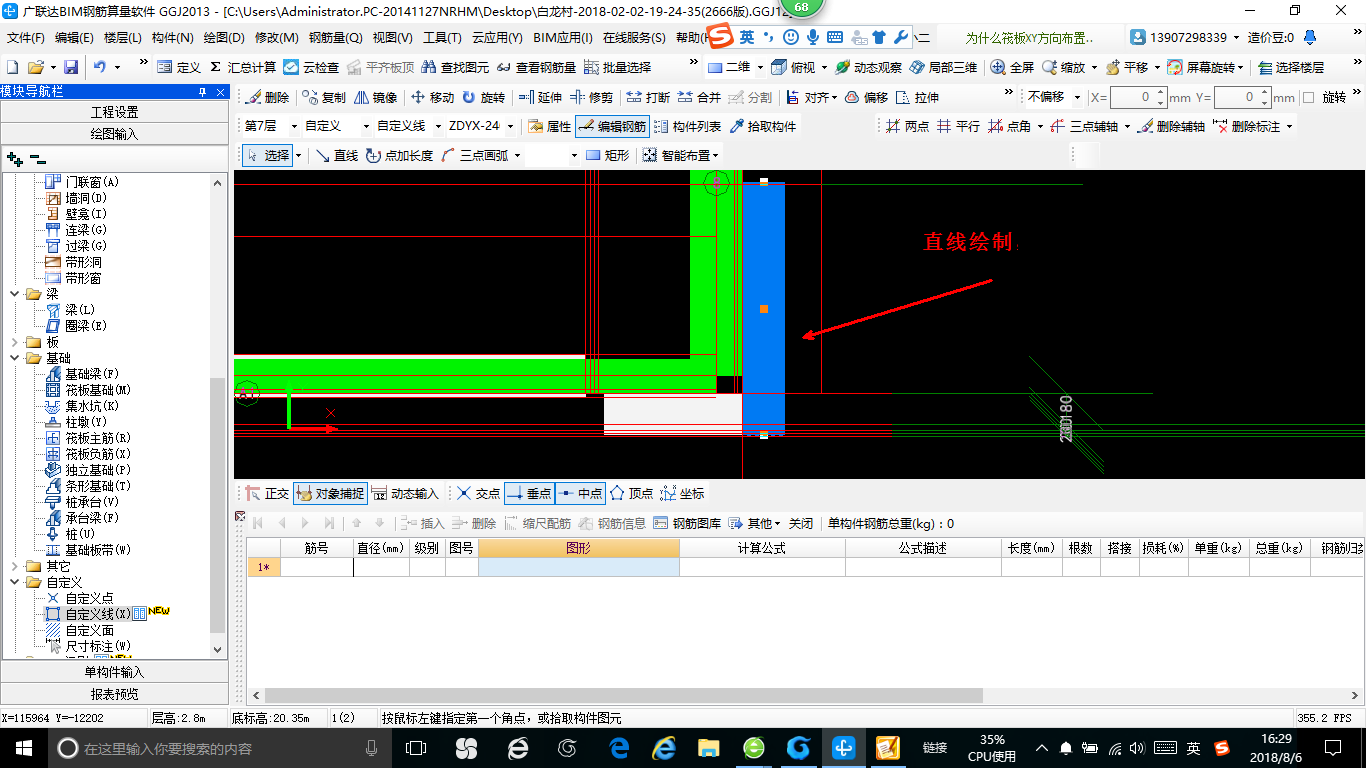Open the 云应用(Y) menu
This screenshot has height=768, width=1366.
click(497, 38)
